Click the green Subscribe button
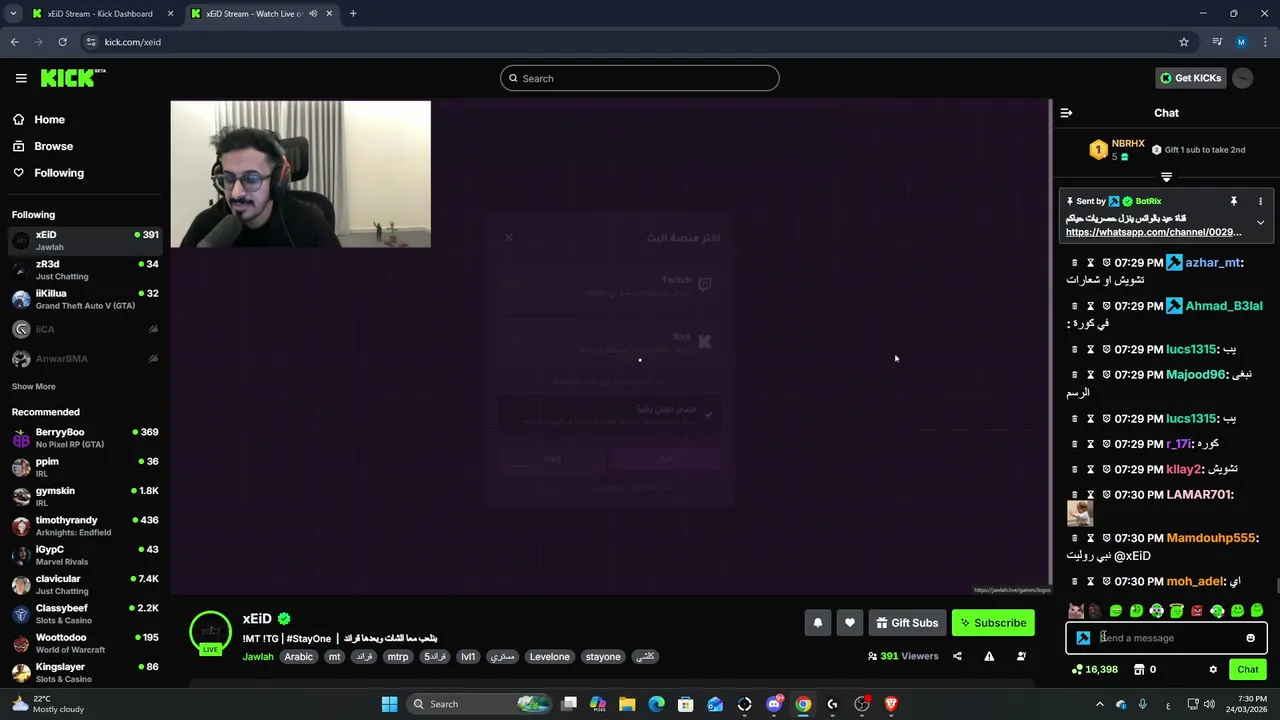 tap(993, 623)
